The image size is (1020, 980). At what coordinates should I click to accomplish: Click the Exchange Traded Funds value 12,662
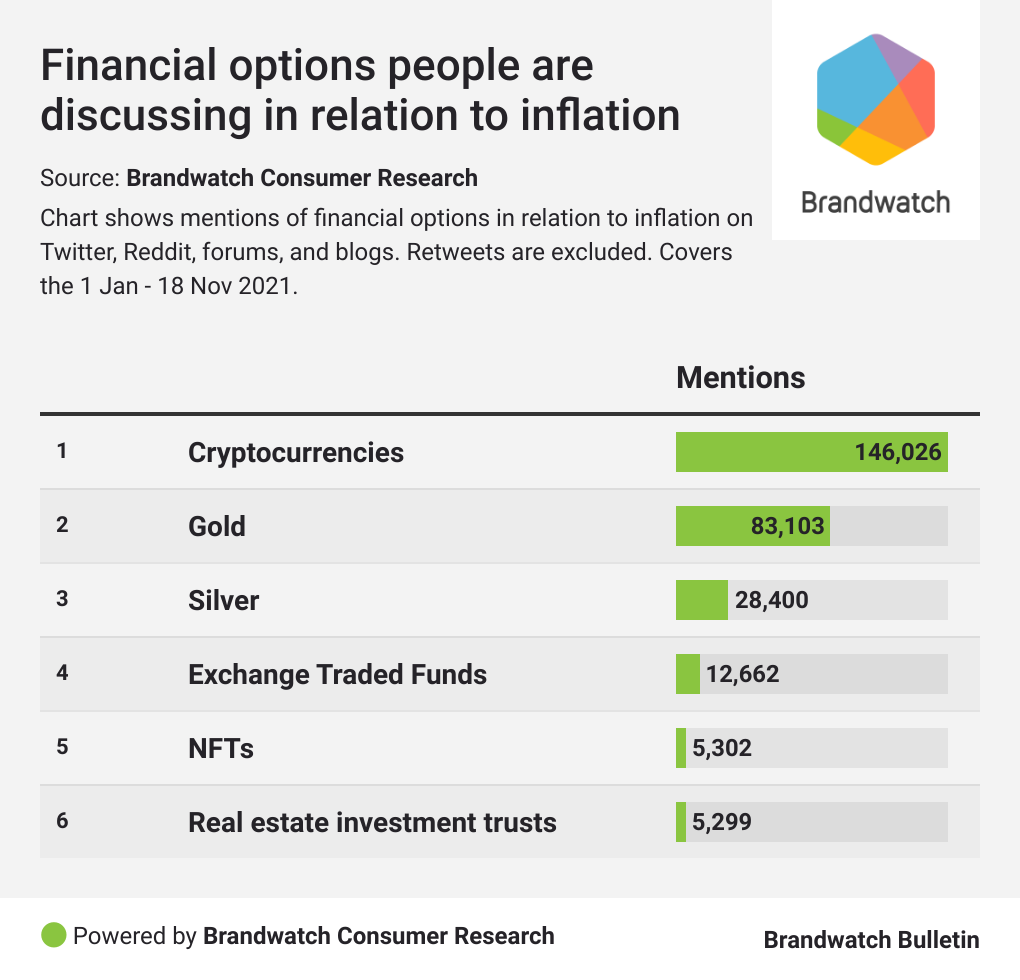coord(742,674)
